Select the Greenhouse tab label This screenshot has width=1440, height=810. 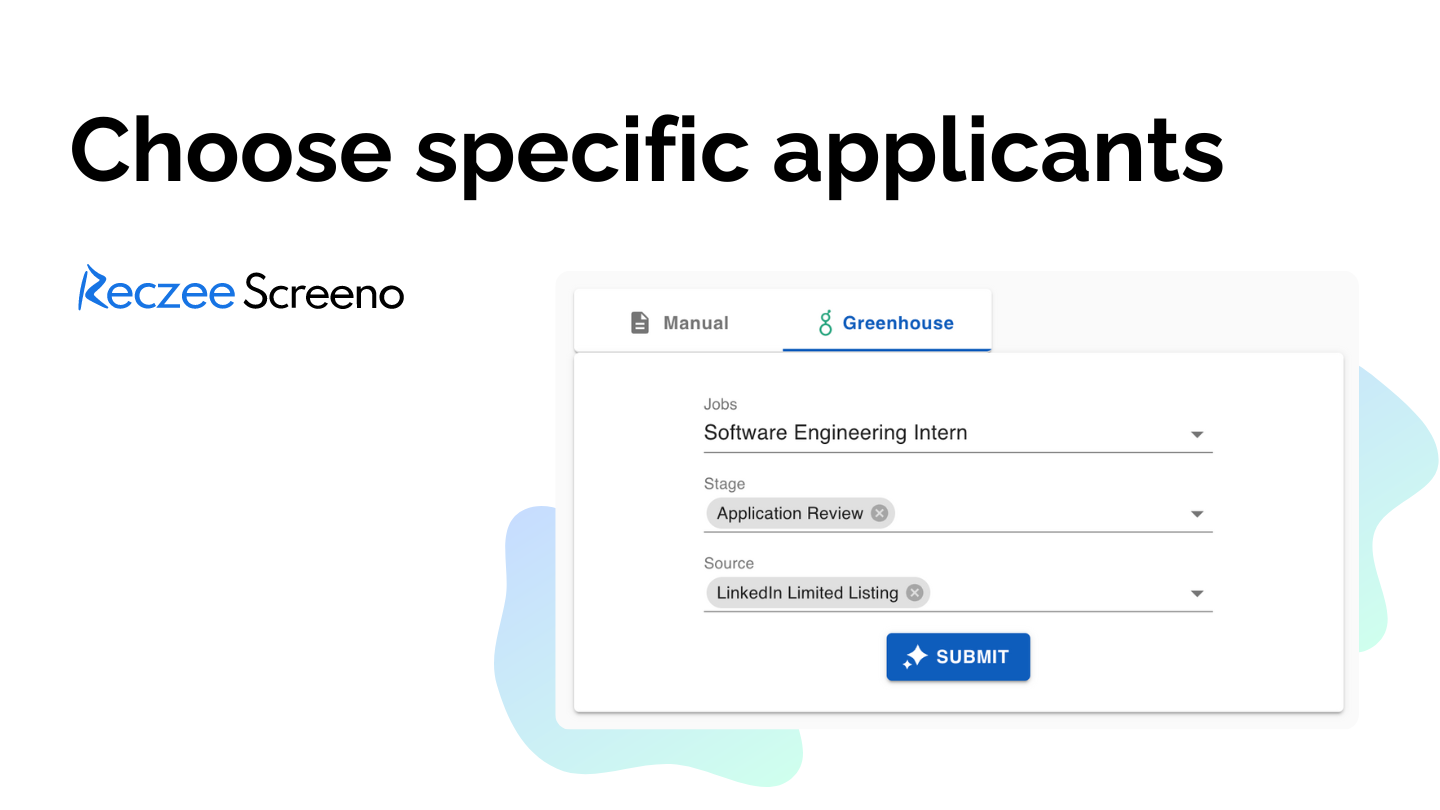[x=897, y=323]
